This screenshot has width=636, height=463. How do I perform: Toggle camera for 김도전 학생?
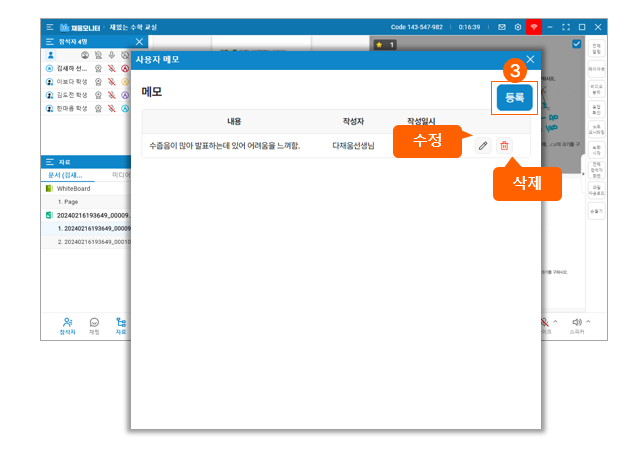tap(99, 95)
